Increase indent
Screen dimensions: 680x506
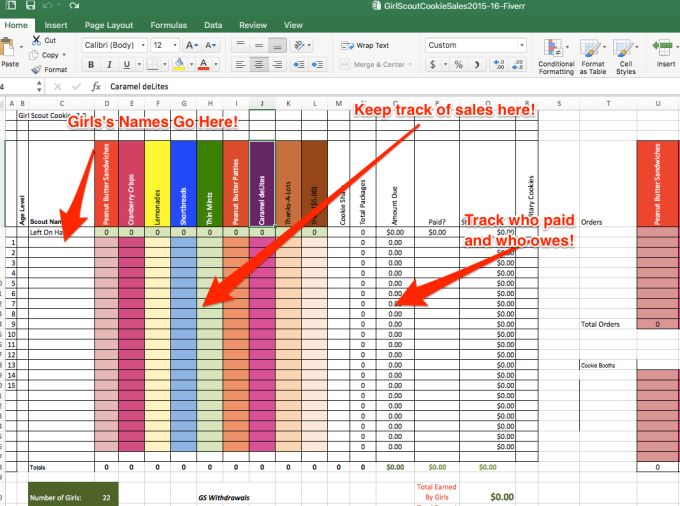(317, 65)
